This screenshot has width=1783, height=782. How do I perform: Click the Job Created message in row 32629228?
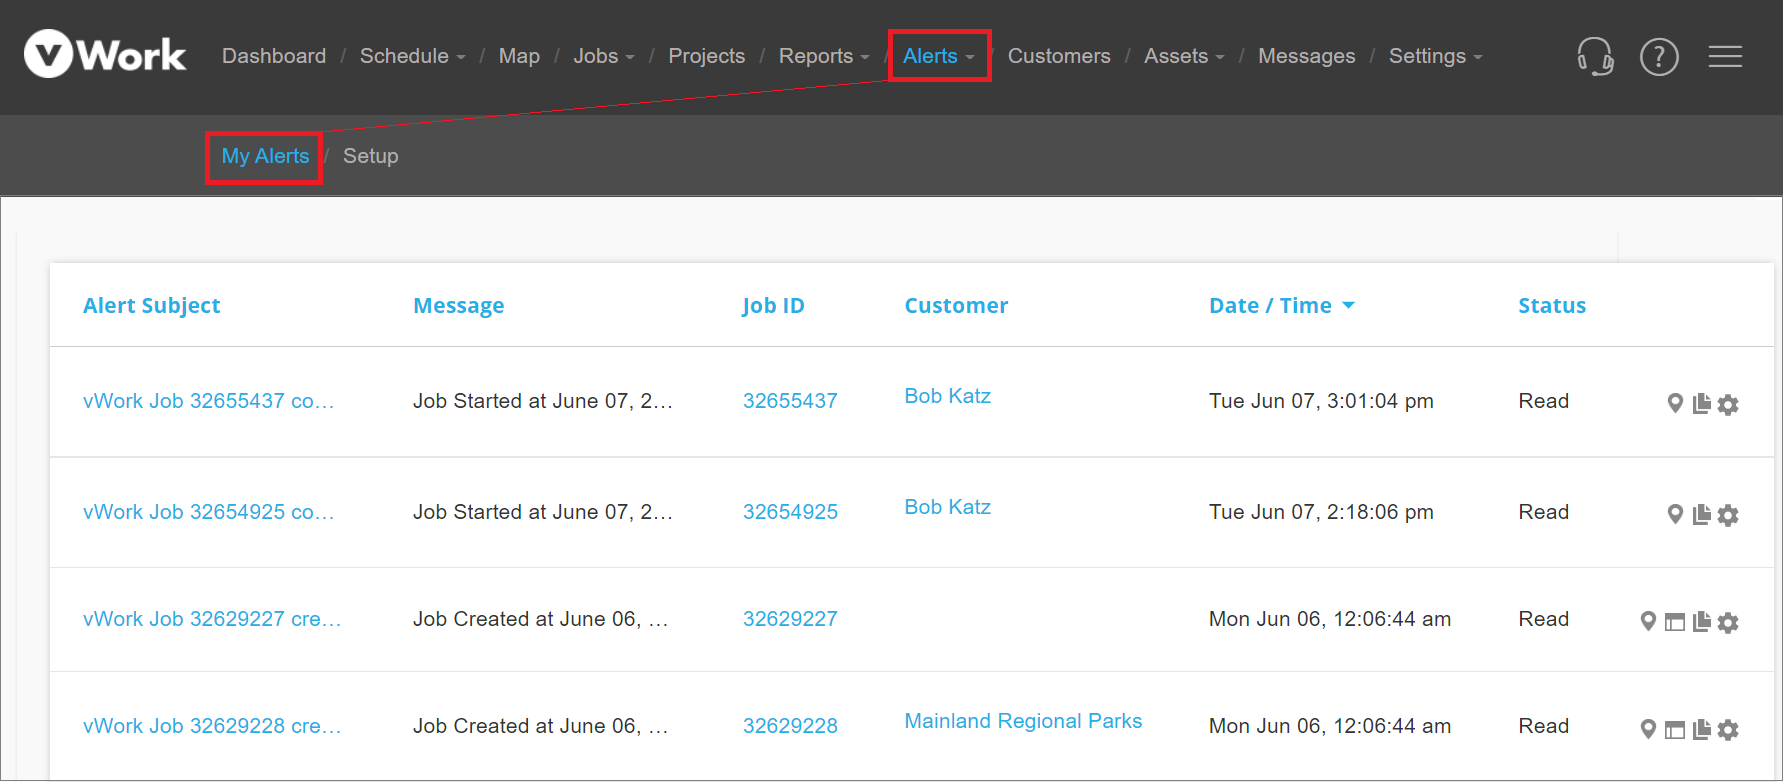click(541, 726)
